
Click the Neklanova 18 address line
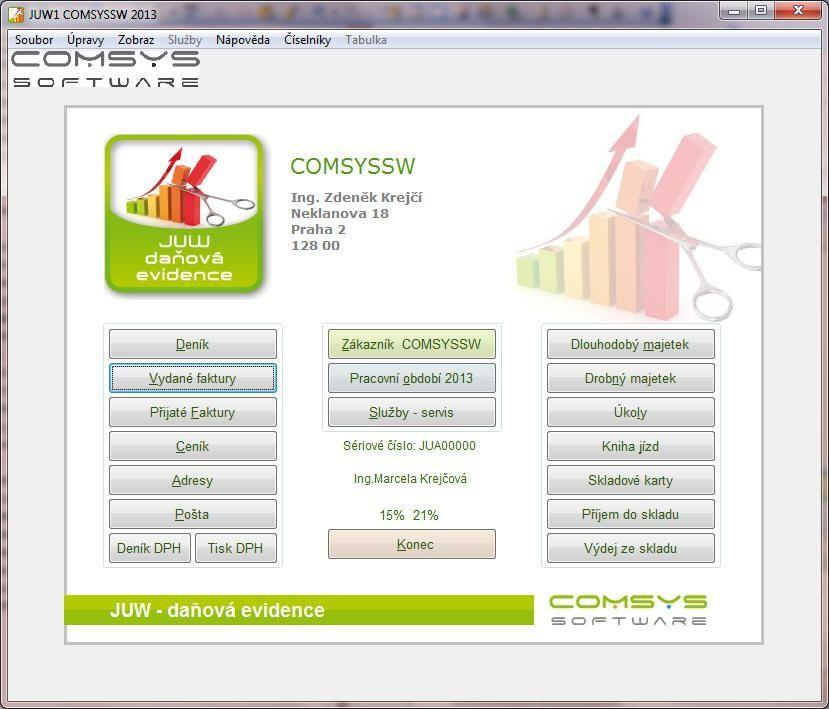tap(340, 214)
